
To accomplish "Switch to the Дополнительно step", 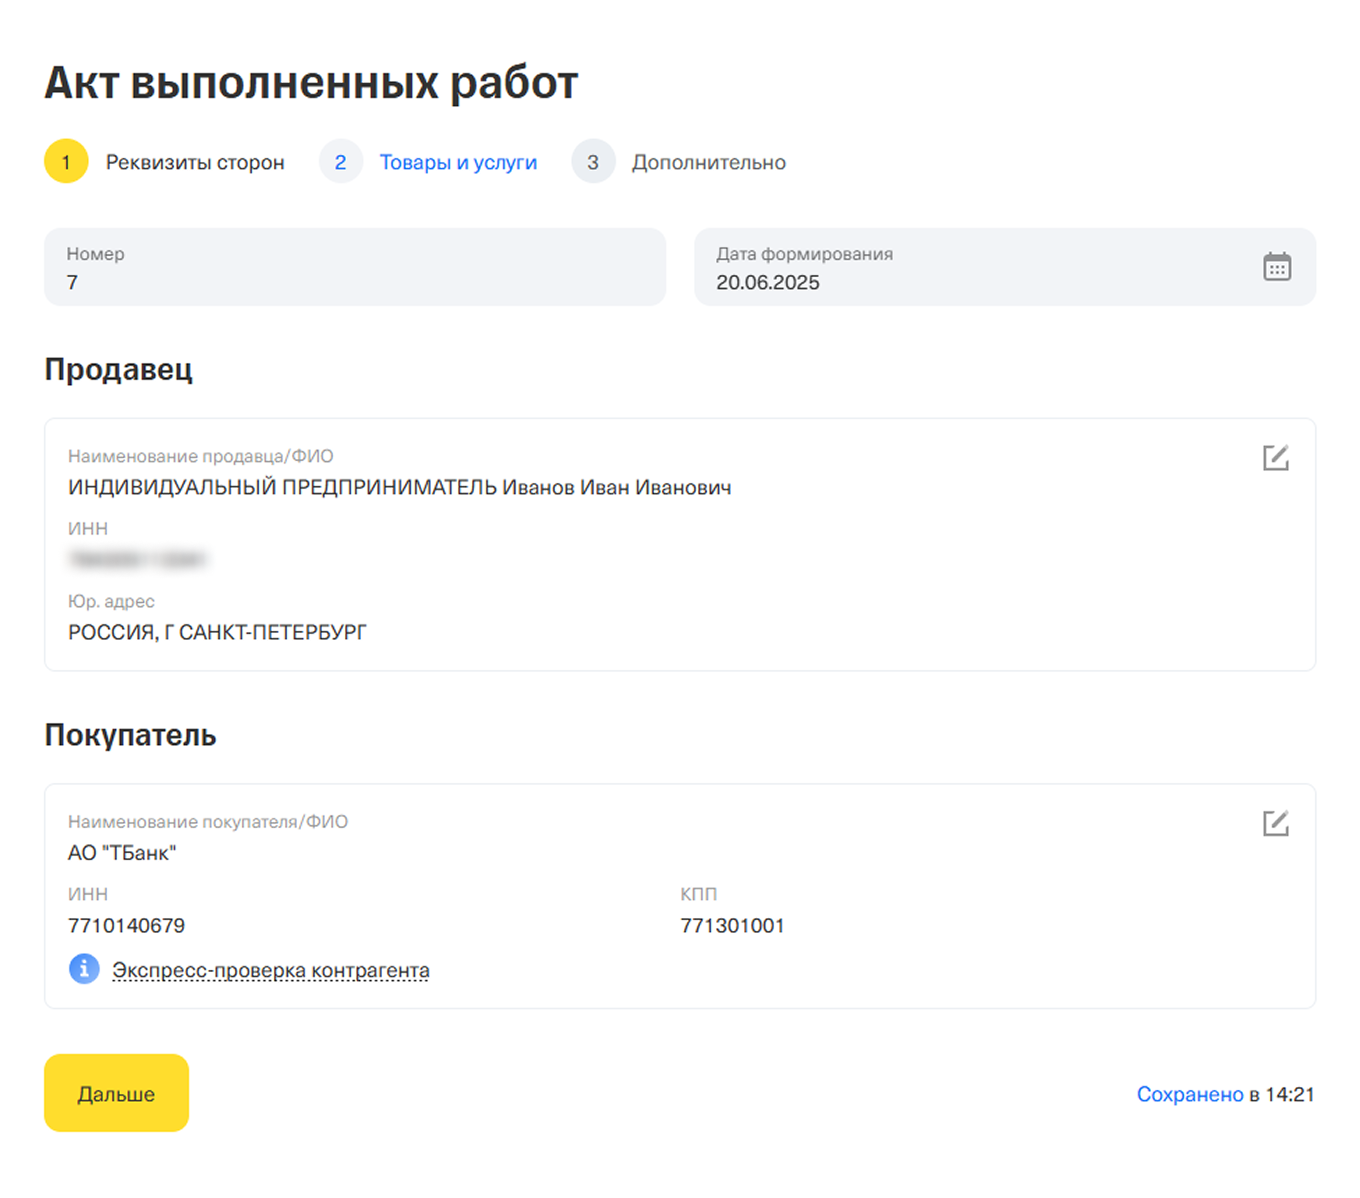I will coord(708,161).
